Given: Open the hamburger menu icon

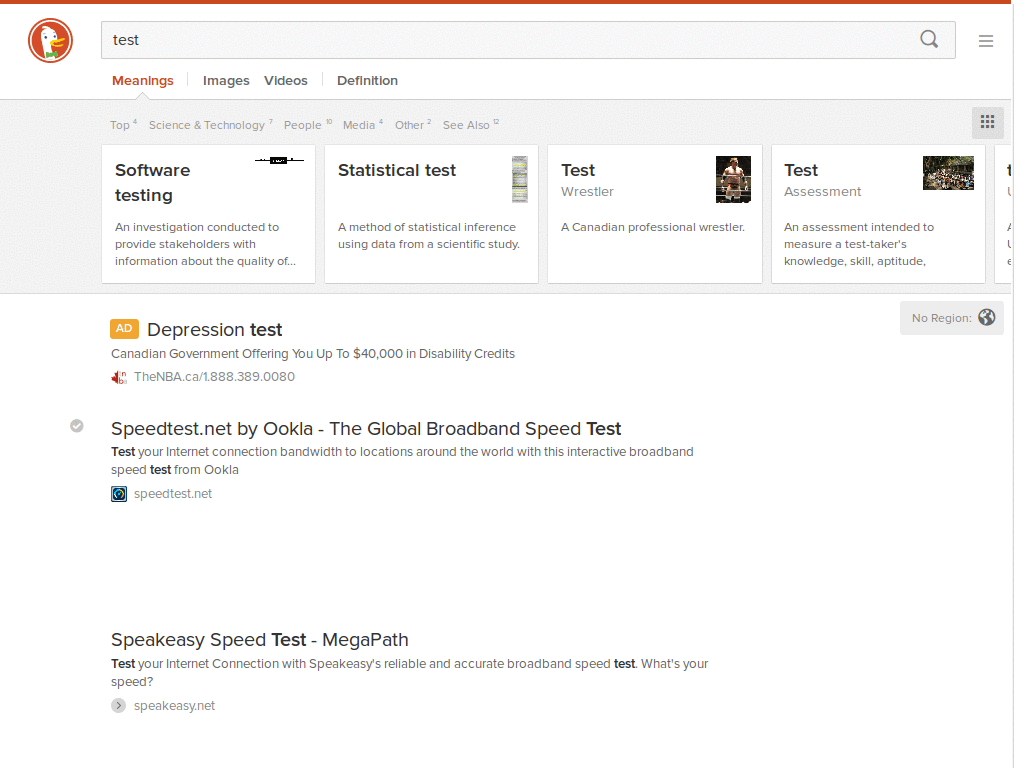Looking at the screenshot, I should 985,41.
